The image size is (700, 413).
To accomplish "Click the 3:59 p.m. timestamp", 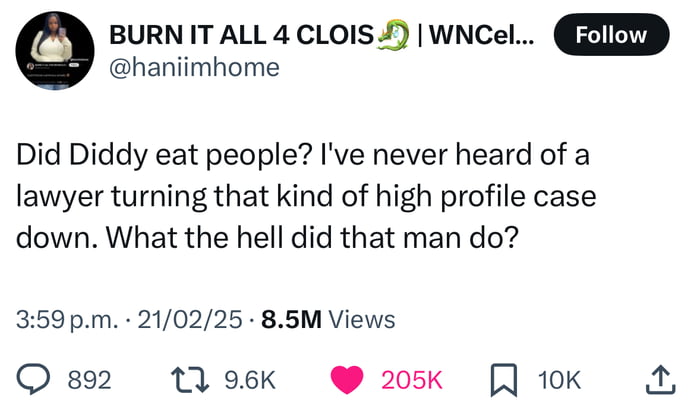I will 66,320.
